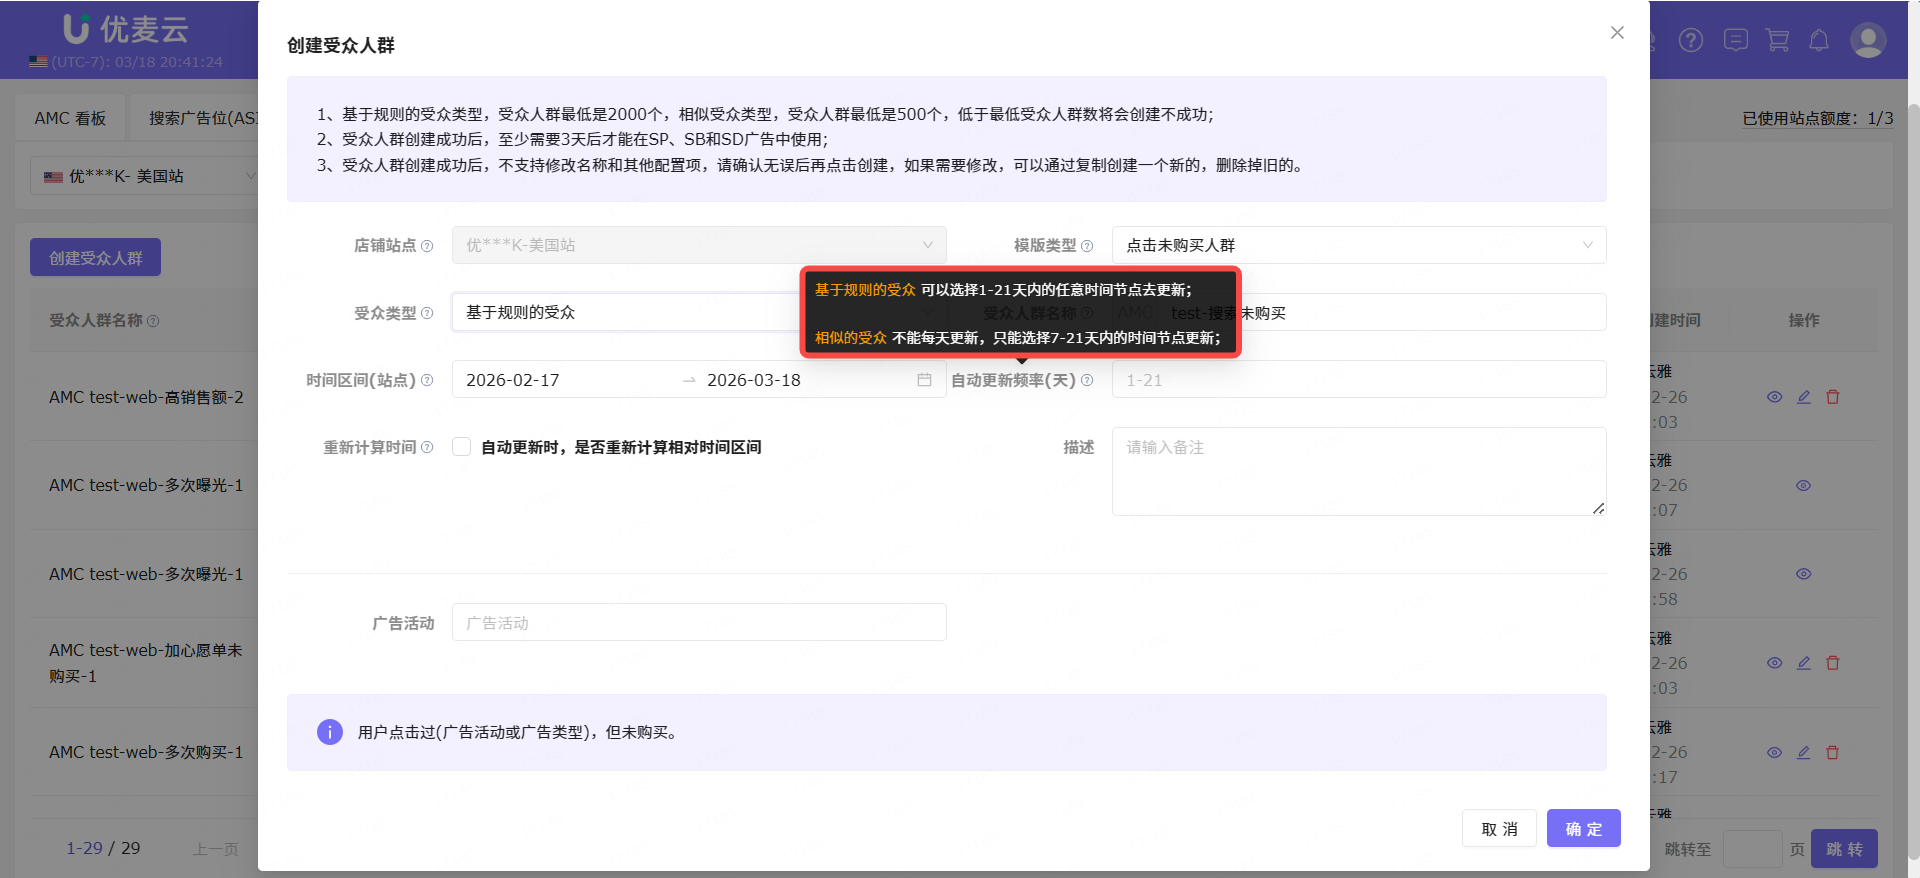1920x878 pixels.
Task: Click 创建受众人群 button on background page
Action: pyautogui.click(x=96, y=258)
